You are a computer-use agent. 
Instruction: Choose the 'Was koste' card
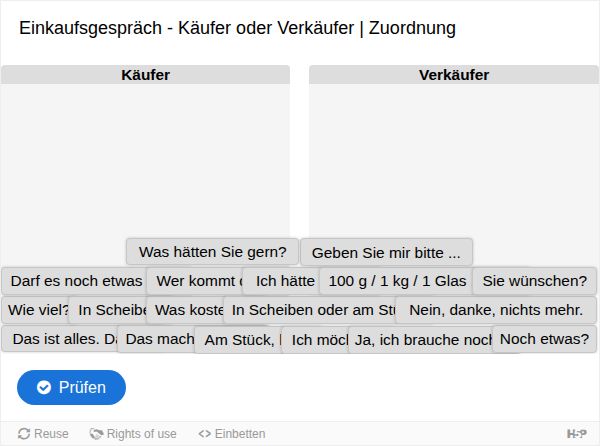tap(186, 310)
